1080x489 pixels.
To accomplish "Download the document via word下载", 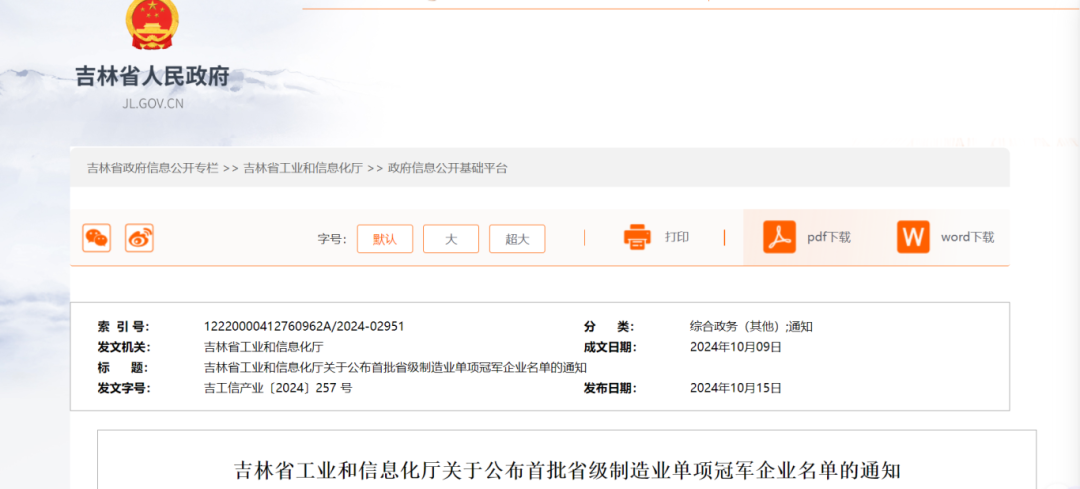I will click(x=967, y=237).
